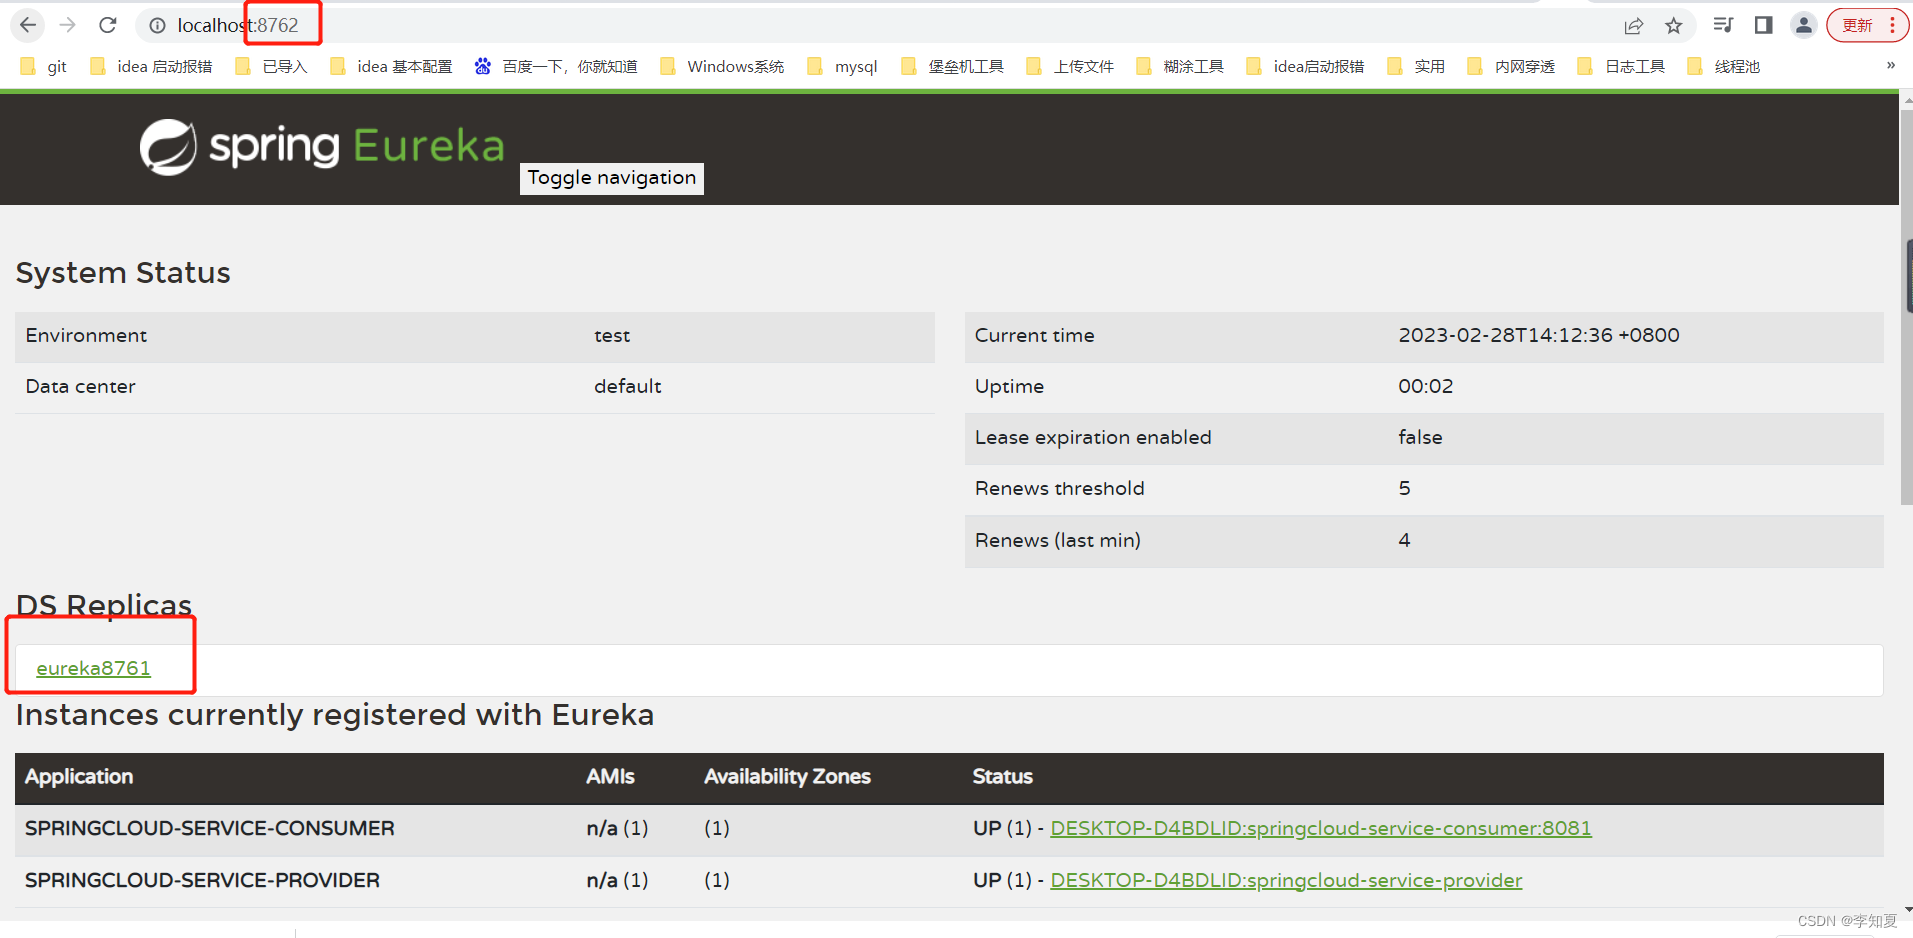The height and width of the screenshot is (938, 1913).
Task: Open the tab search/reading list icon
Action: [1723, 25]
